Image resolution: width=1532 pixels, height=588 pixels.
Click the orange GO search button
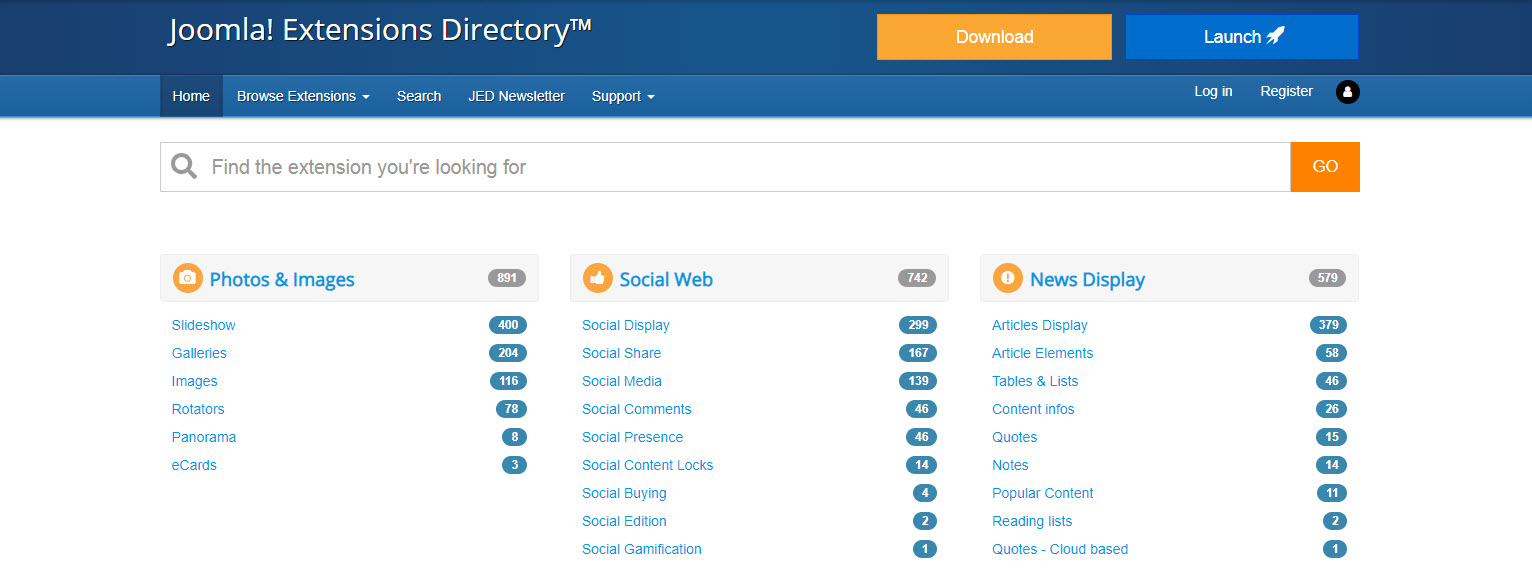click(x=1325, y=167)
